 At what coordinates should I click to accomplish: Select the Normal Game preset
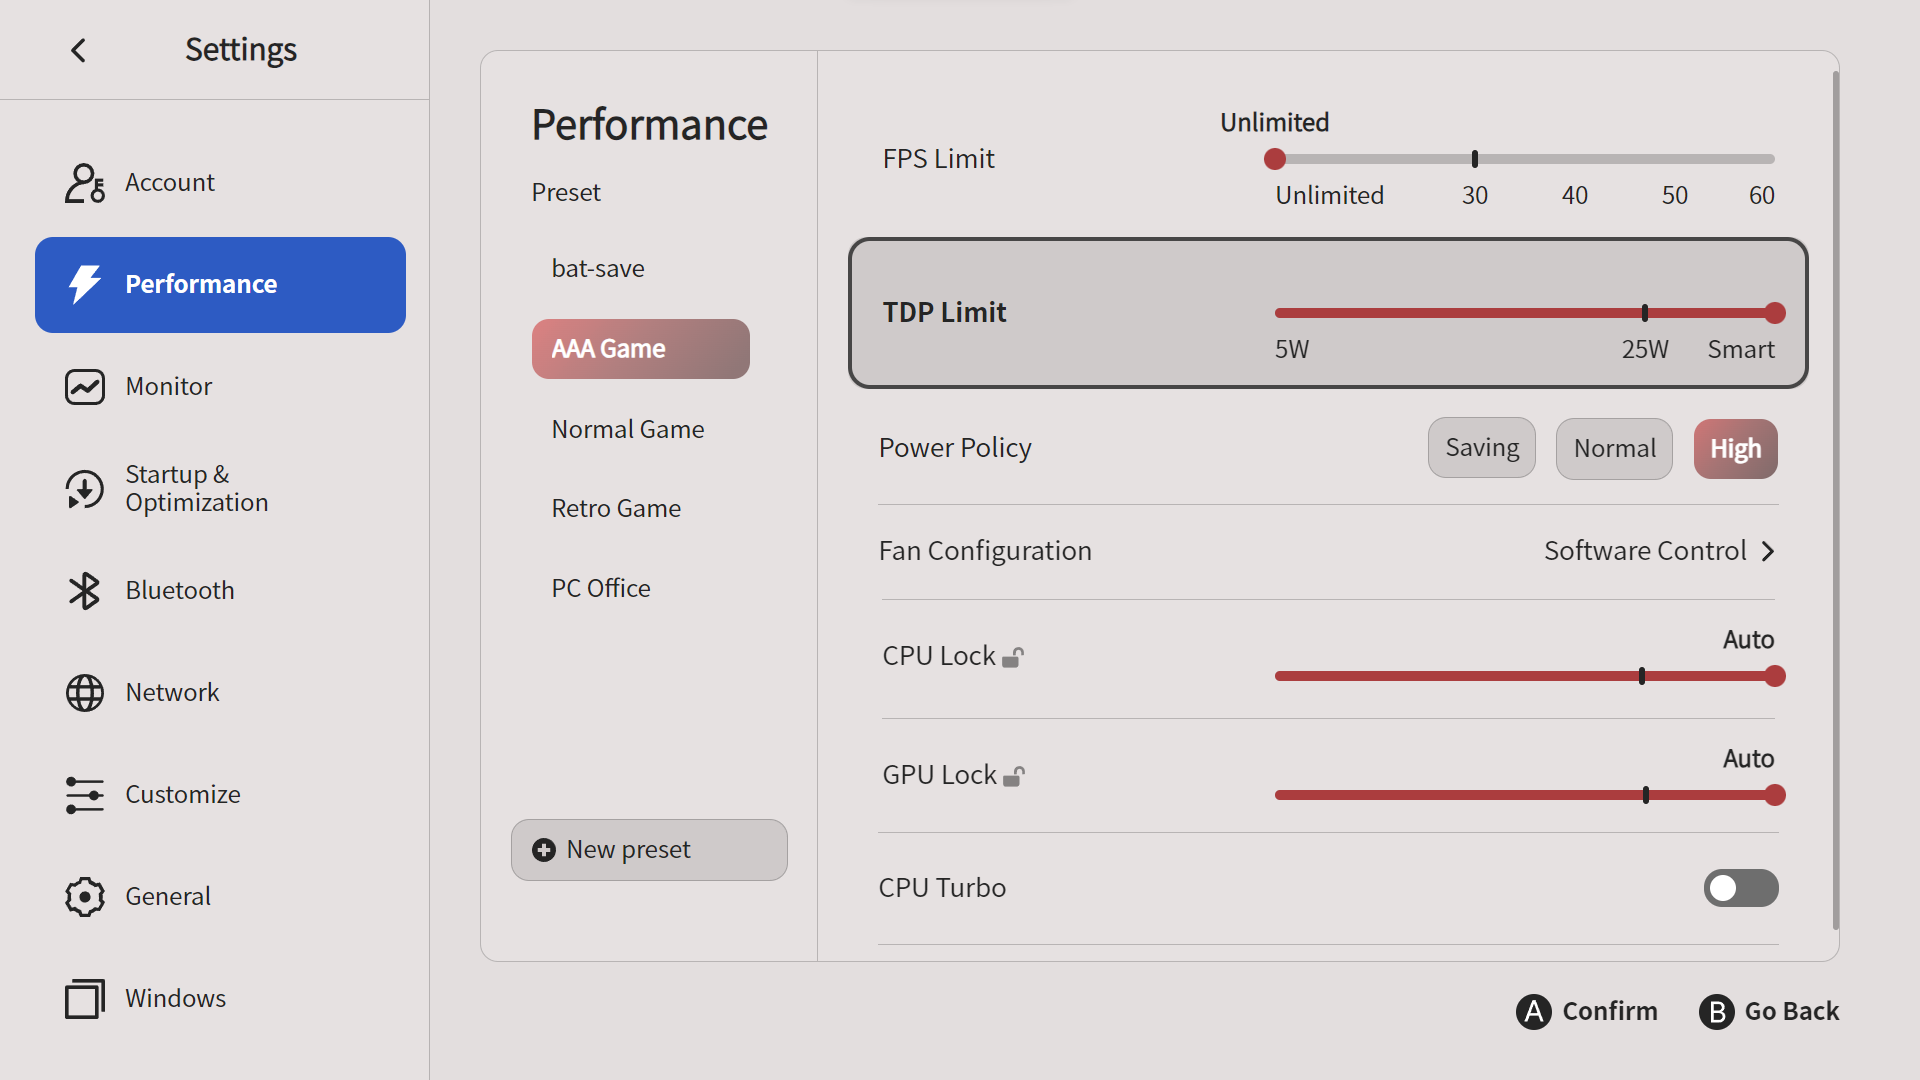tap(628, 429)
